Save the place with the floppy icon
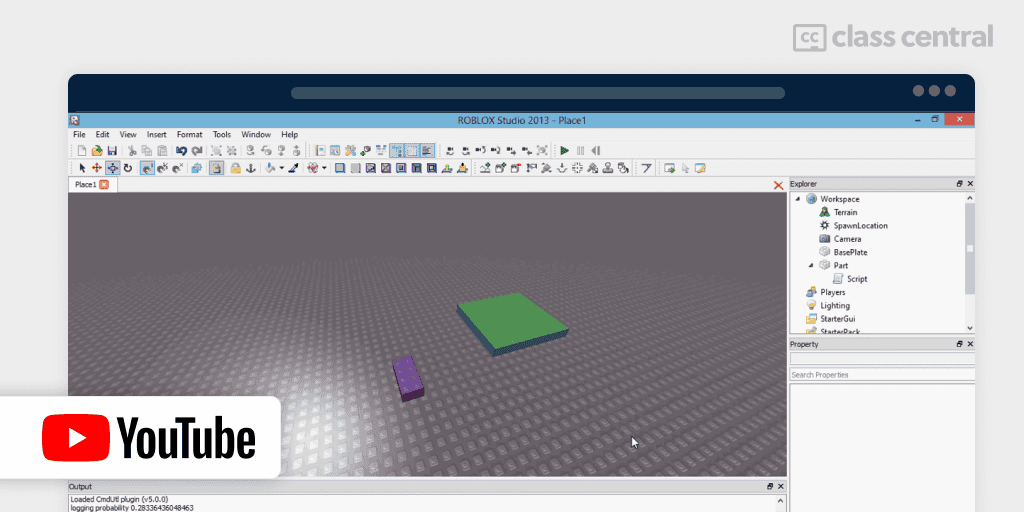This screenshot has height=512, width=1024. tap(112, 151)
